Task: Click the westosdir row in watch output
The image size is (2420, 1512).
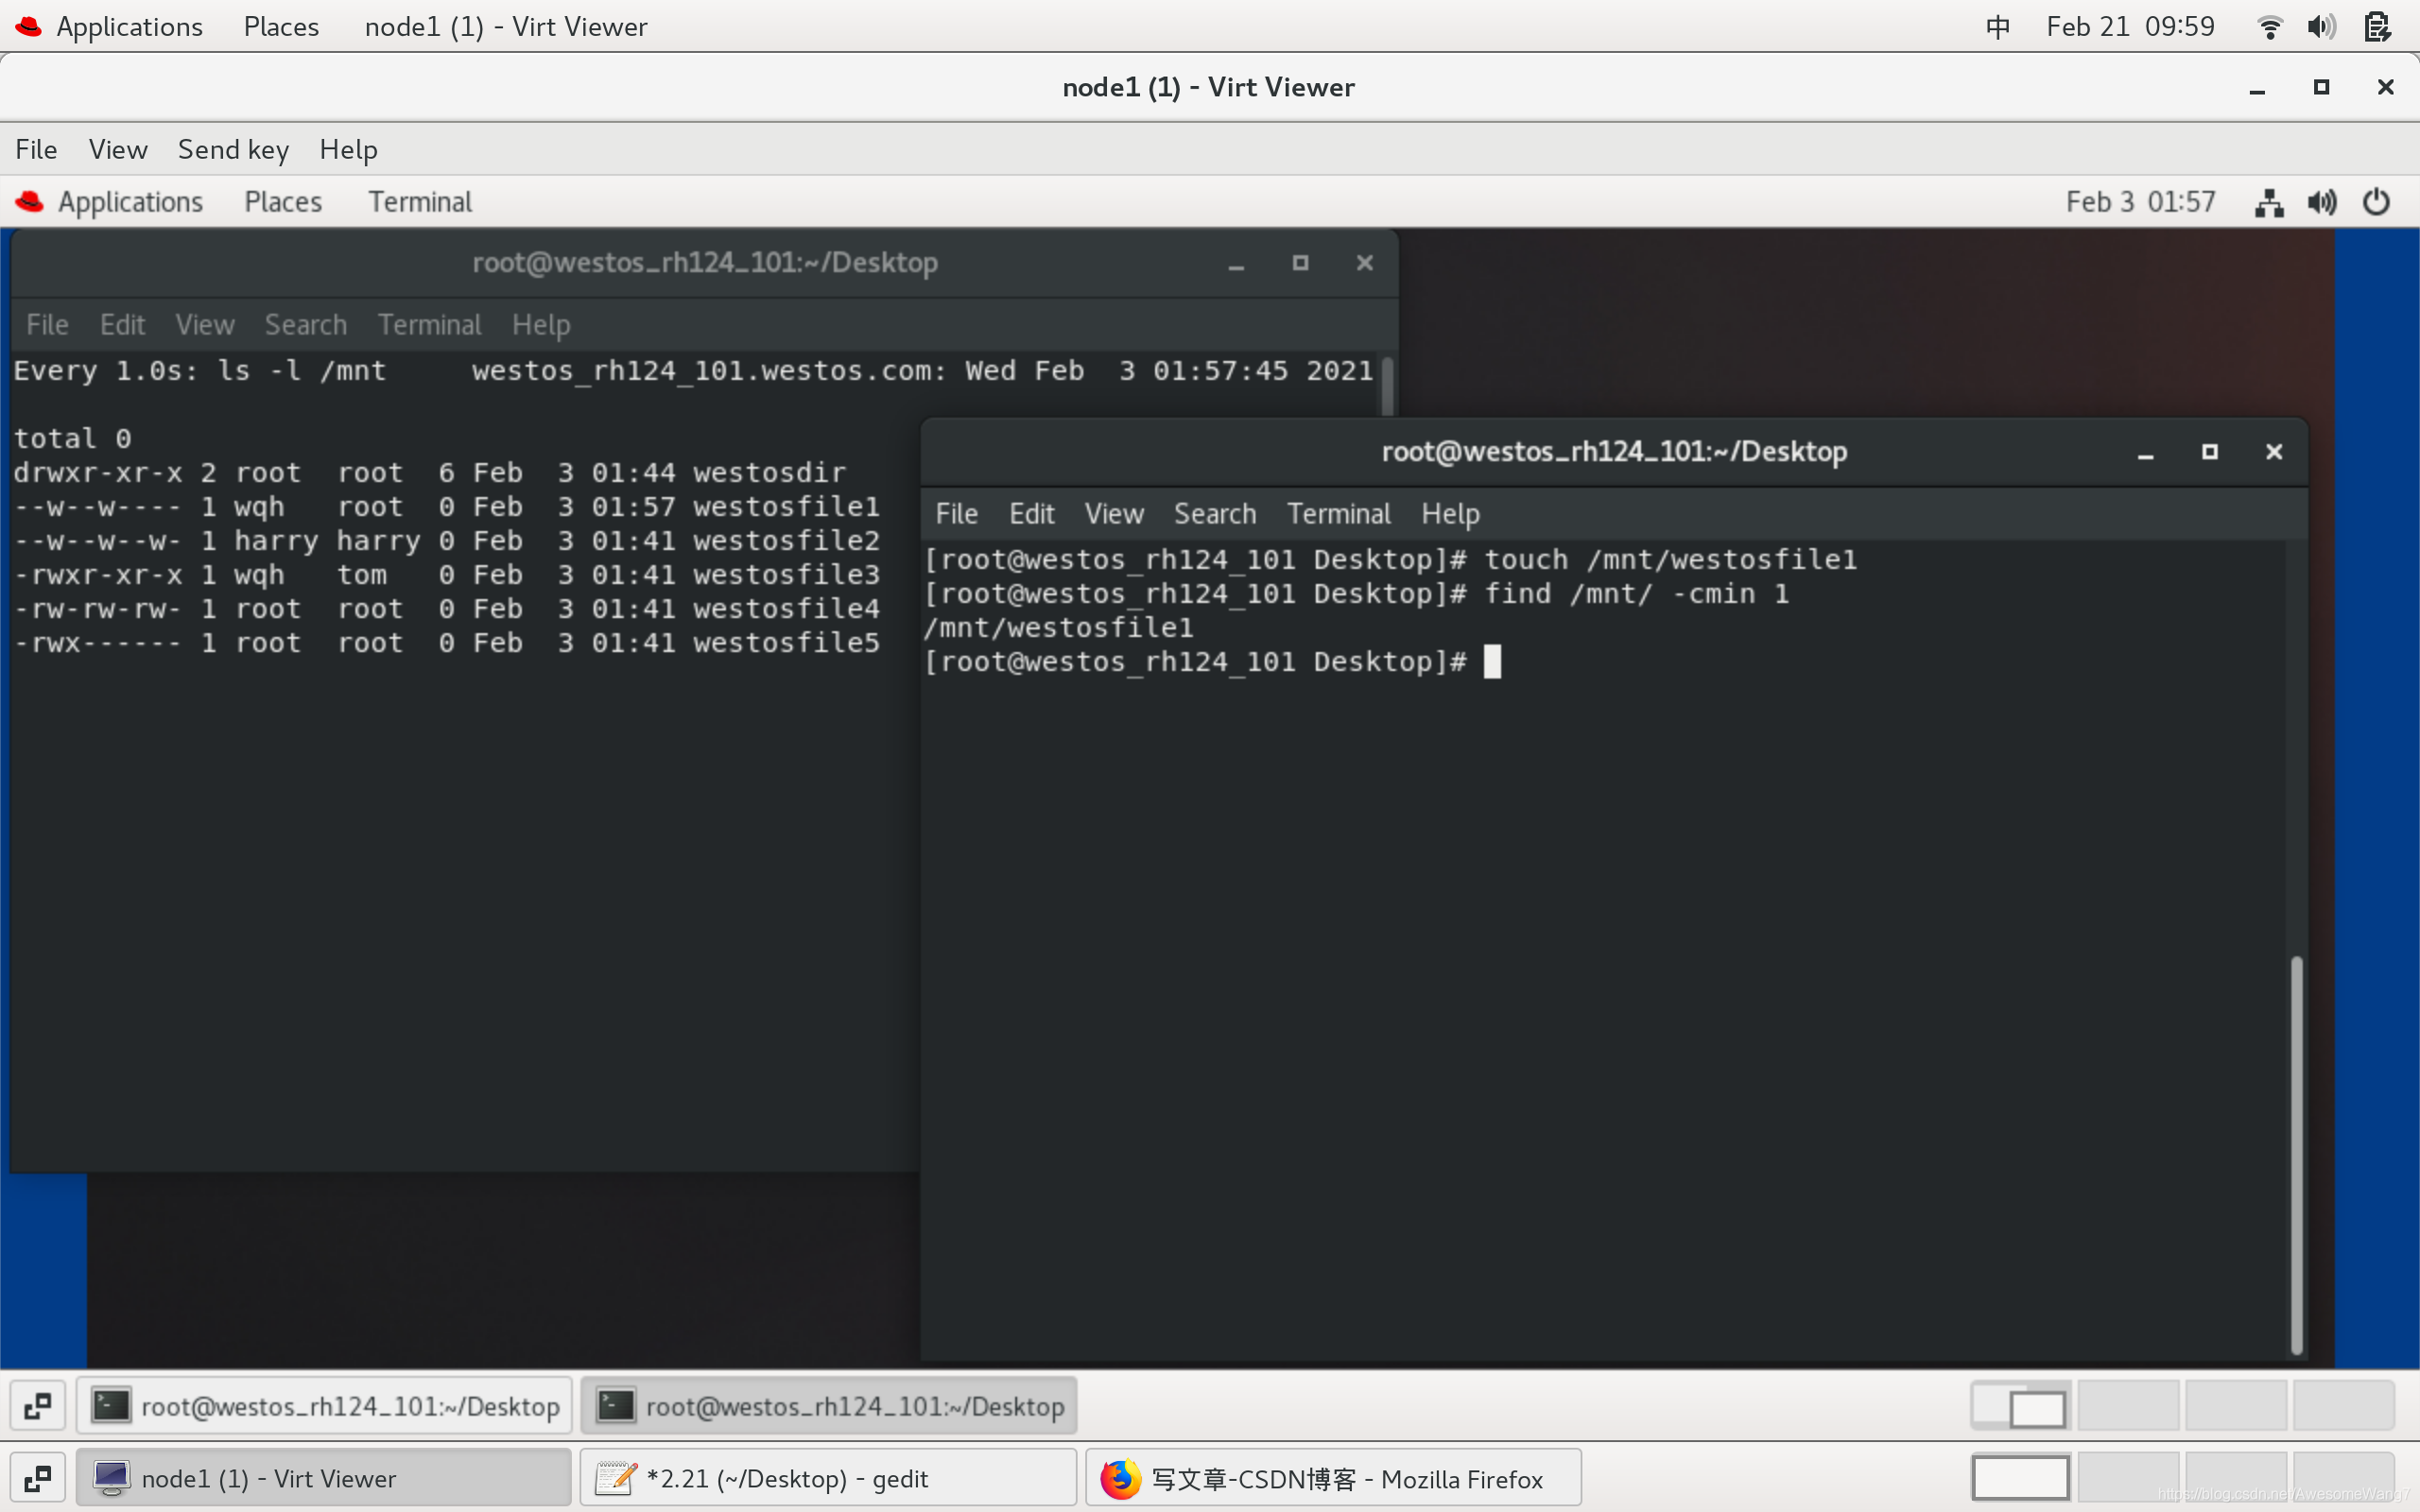Action: pyautogui.click(x=430, y=473)
